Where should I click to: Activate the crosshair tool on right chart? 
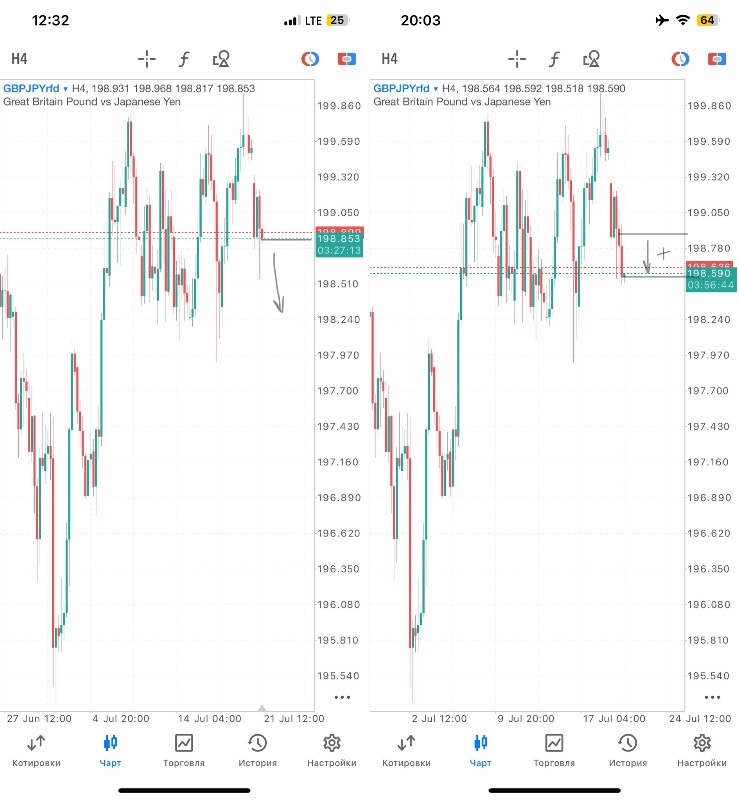[517, 59]
